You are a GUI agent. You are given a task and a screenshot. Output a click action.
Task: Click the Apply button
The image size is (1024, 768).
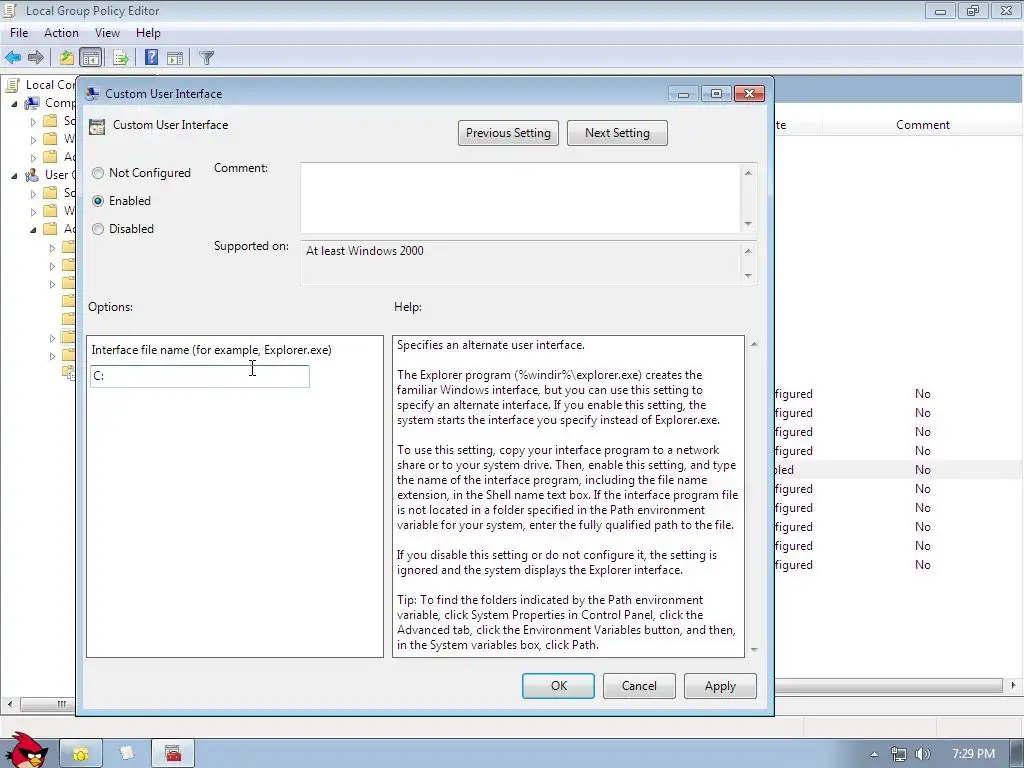pos(720,686)
